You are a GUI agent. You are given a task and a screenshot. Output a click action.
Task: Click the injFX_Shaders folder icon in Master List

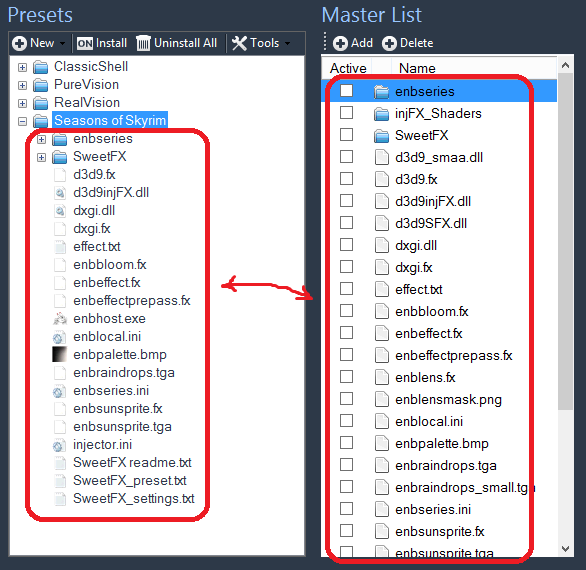[381, 114]
